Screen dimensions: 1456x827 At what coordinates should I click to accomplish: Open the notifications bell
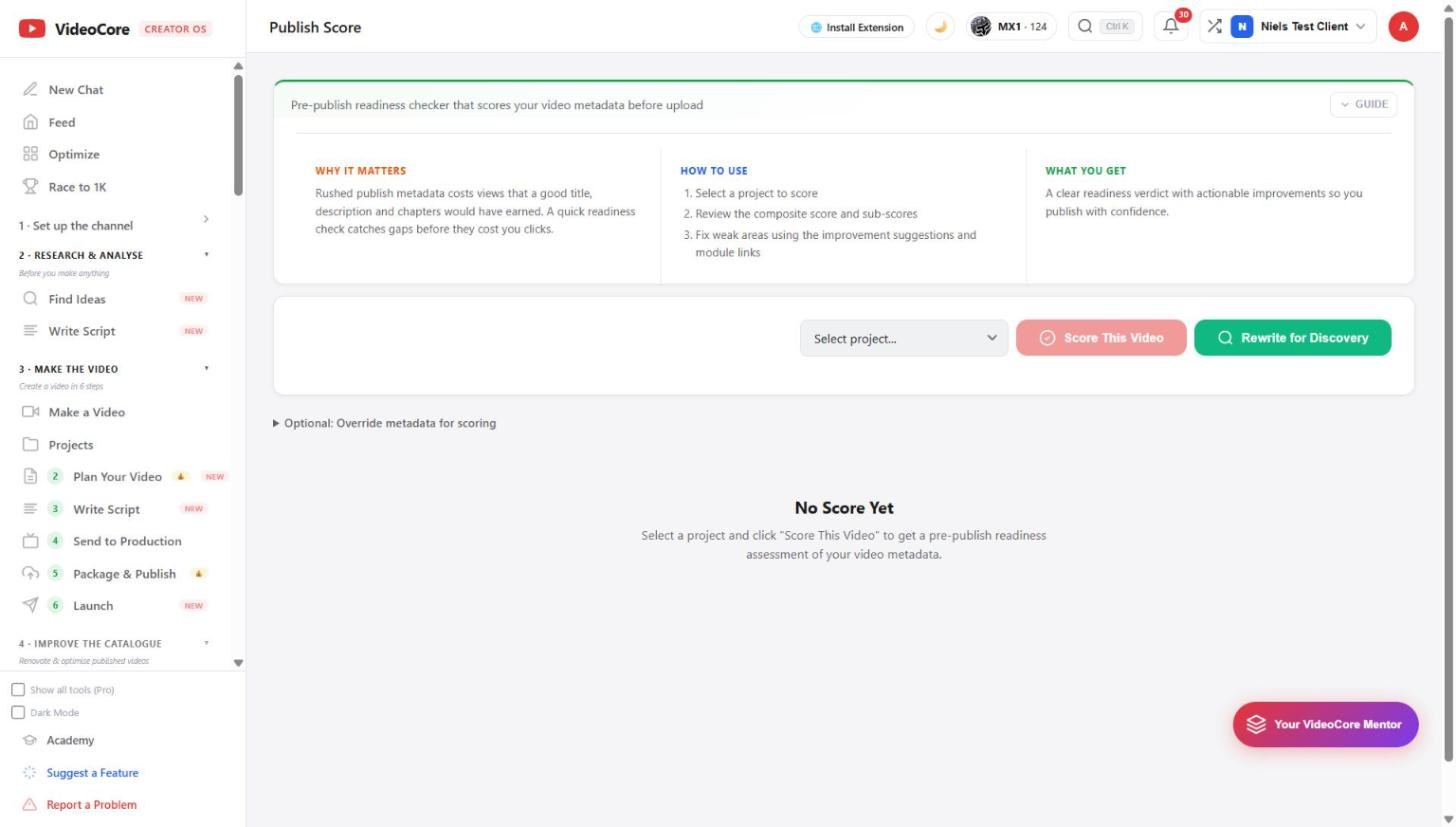click(1171, 27)
